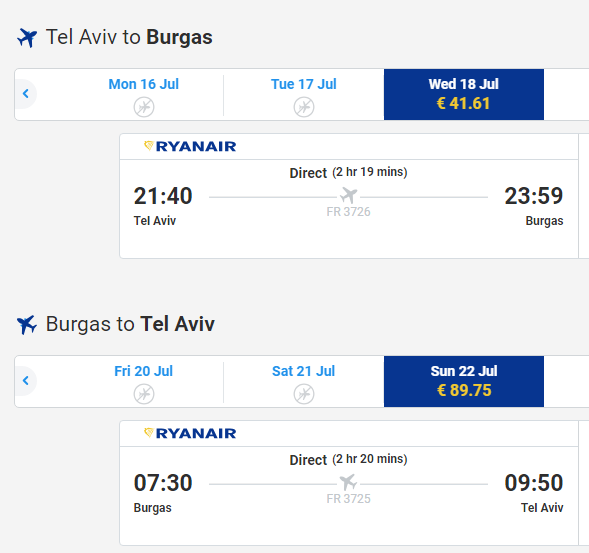Select the Sat 21 Jul date tab
The image size is (589, 553).
coord(304,382)
